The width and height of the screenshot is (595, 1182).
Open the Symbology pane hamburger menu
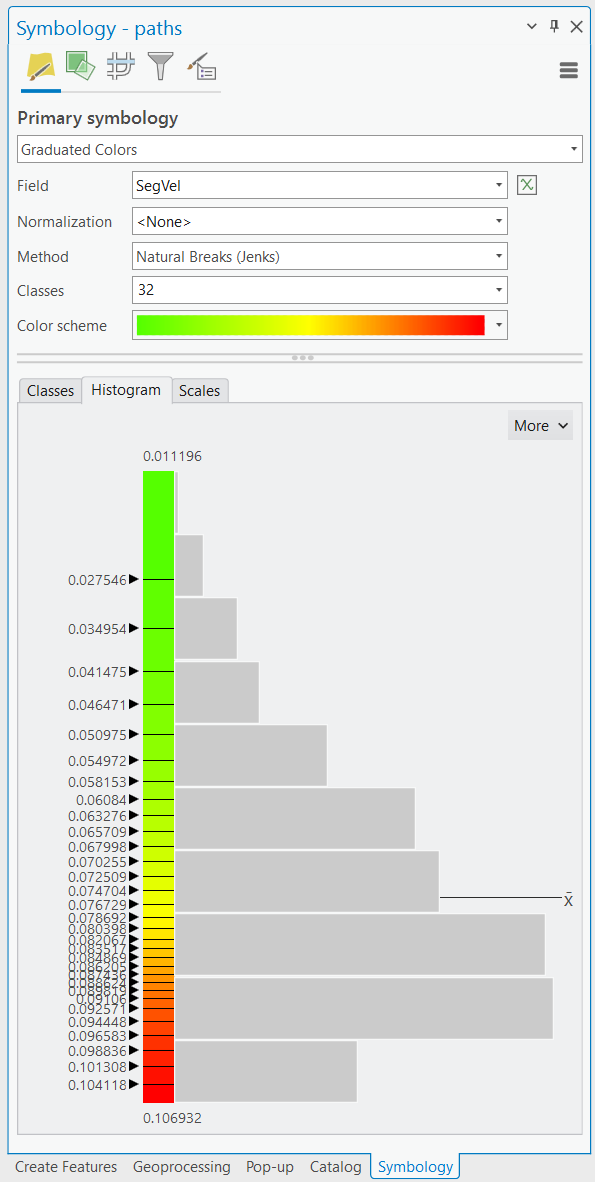click(569, 71)
